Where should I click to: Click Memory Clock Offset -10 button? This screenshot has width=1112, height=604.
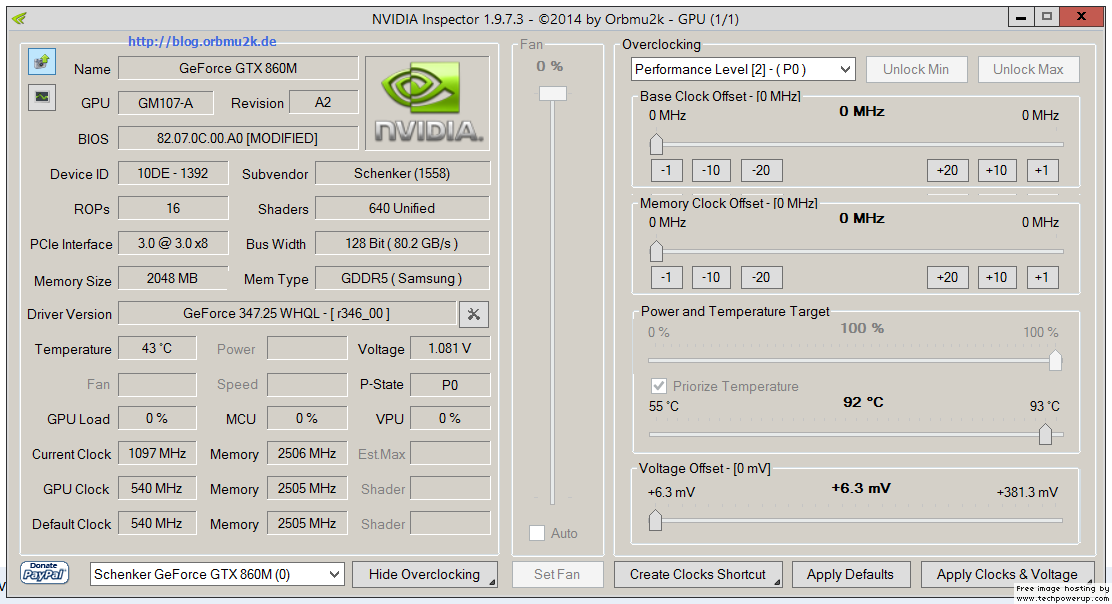(x=711, y=277)
